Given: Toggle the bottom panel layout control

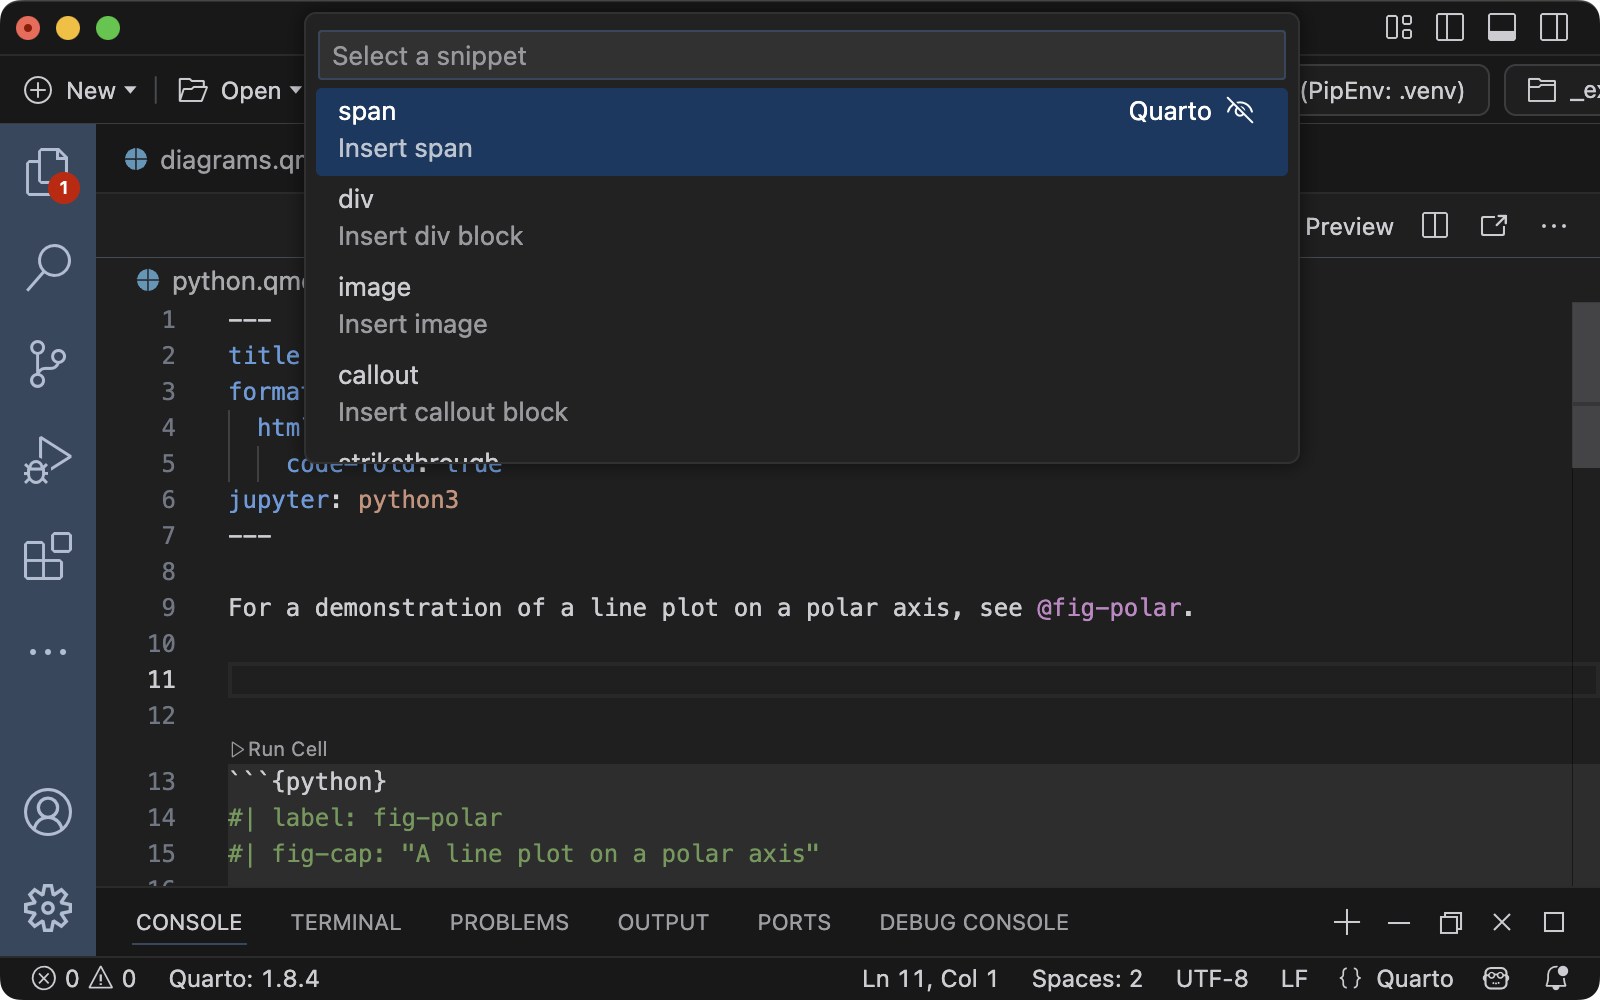Looking at the screenshot, I should (1501, 27).
